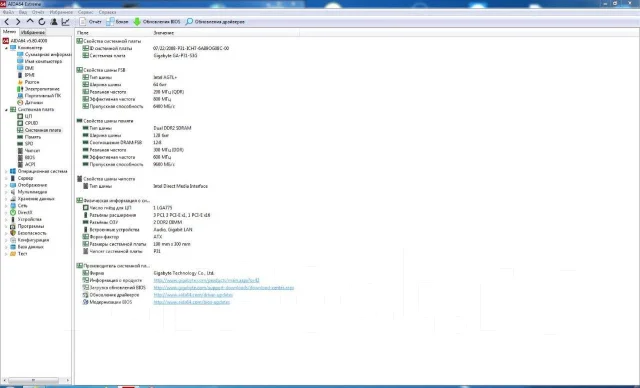Click the CPUID icon in the tree
This screenshot has width=640, height=388.
[20, 123]
